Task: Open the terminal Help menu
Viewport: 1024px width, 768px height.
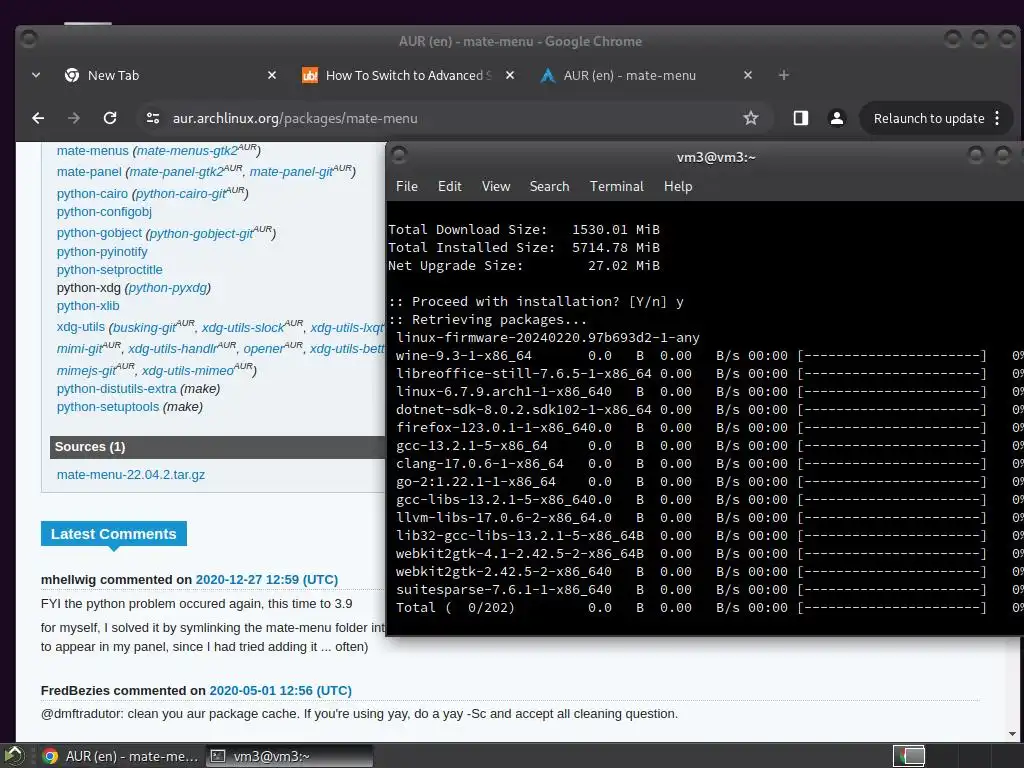Action: (x=678, y=186)
